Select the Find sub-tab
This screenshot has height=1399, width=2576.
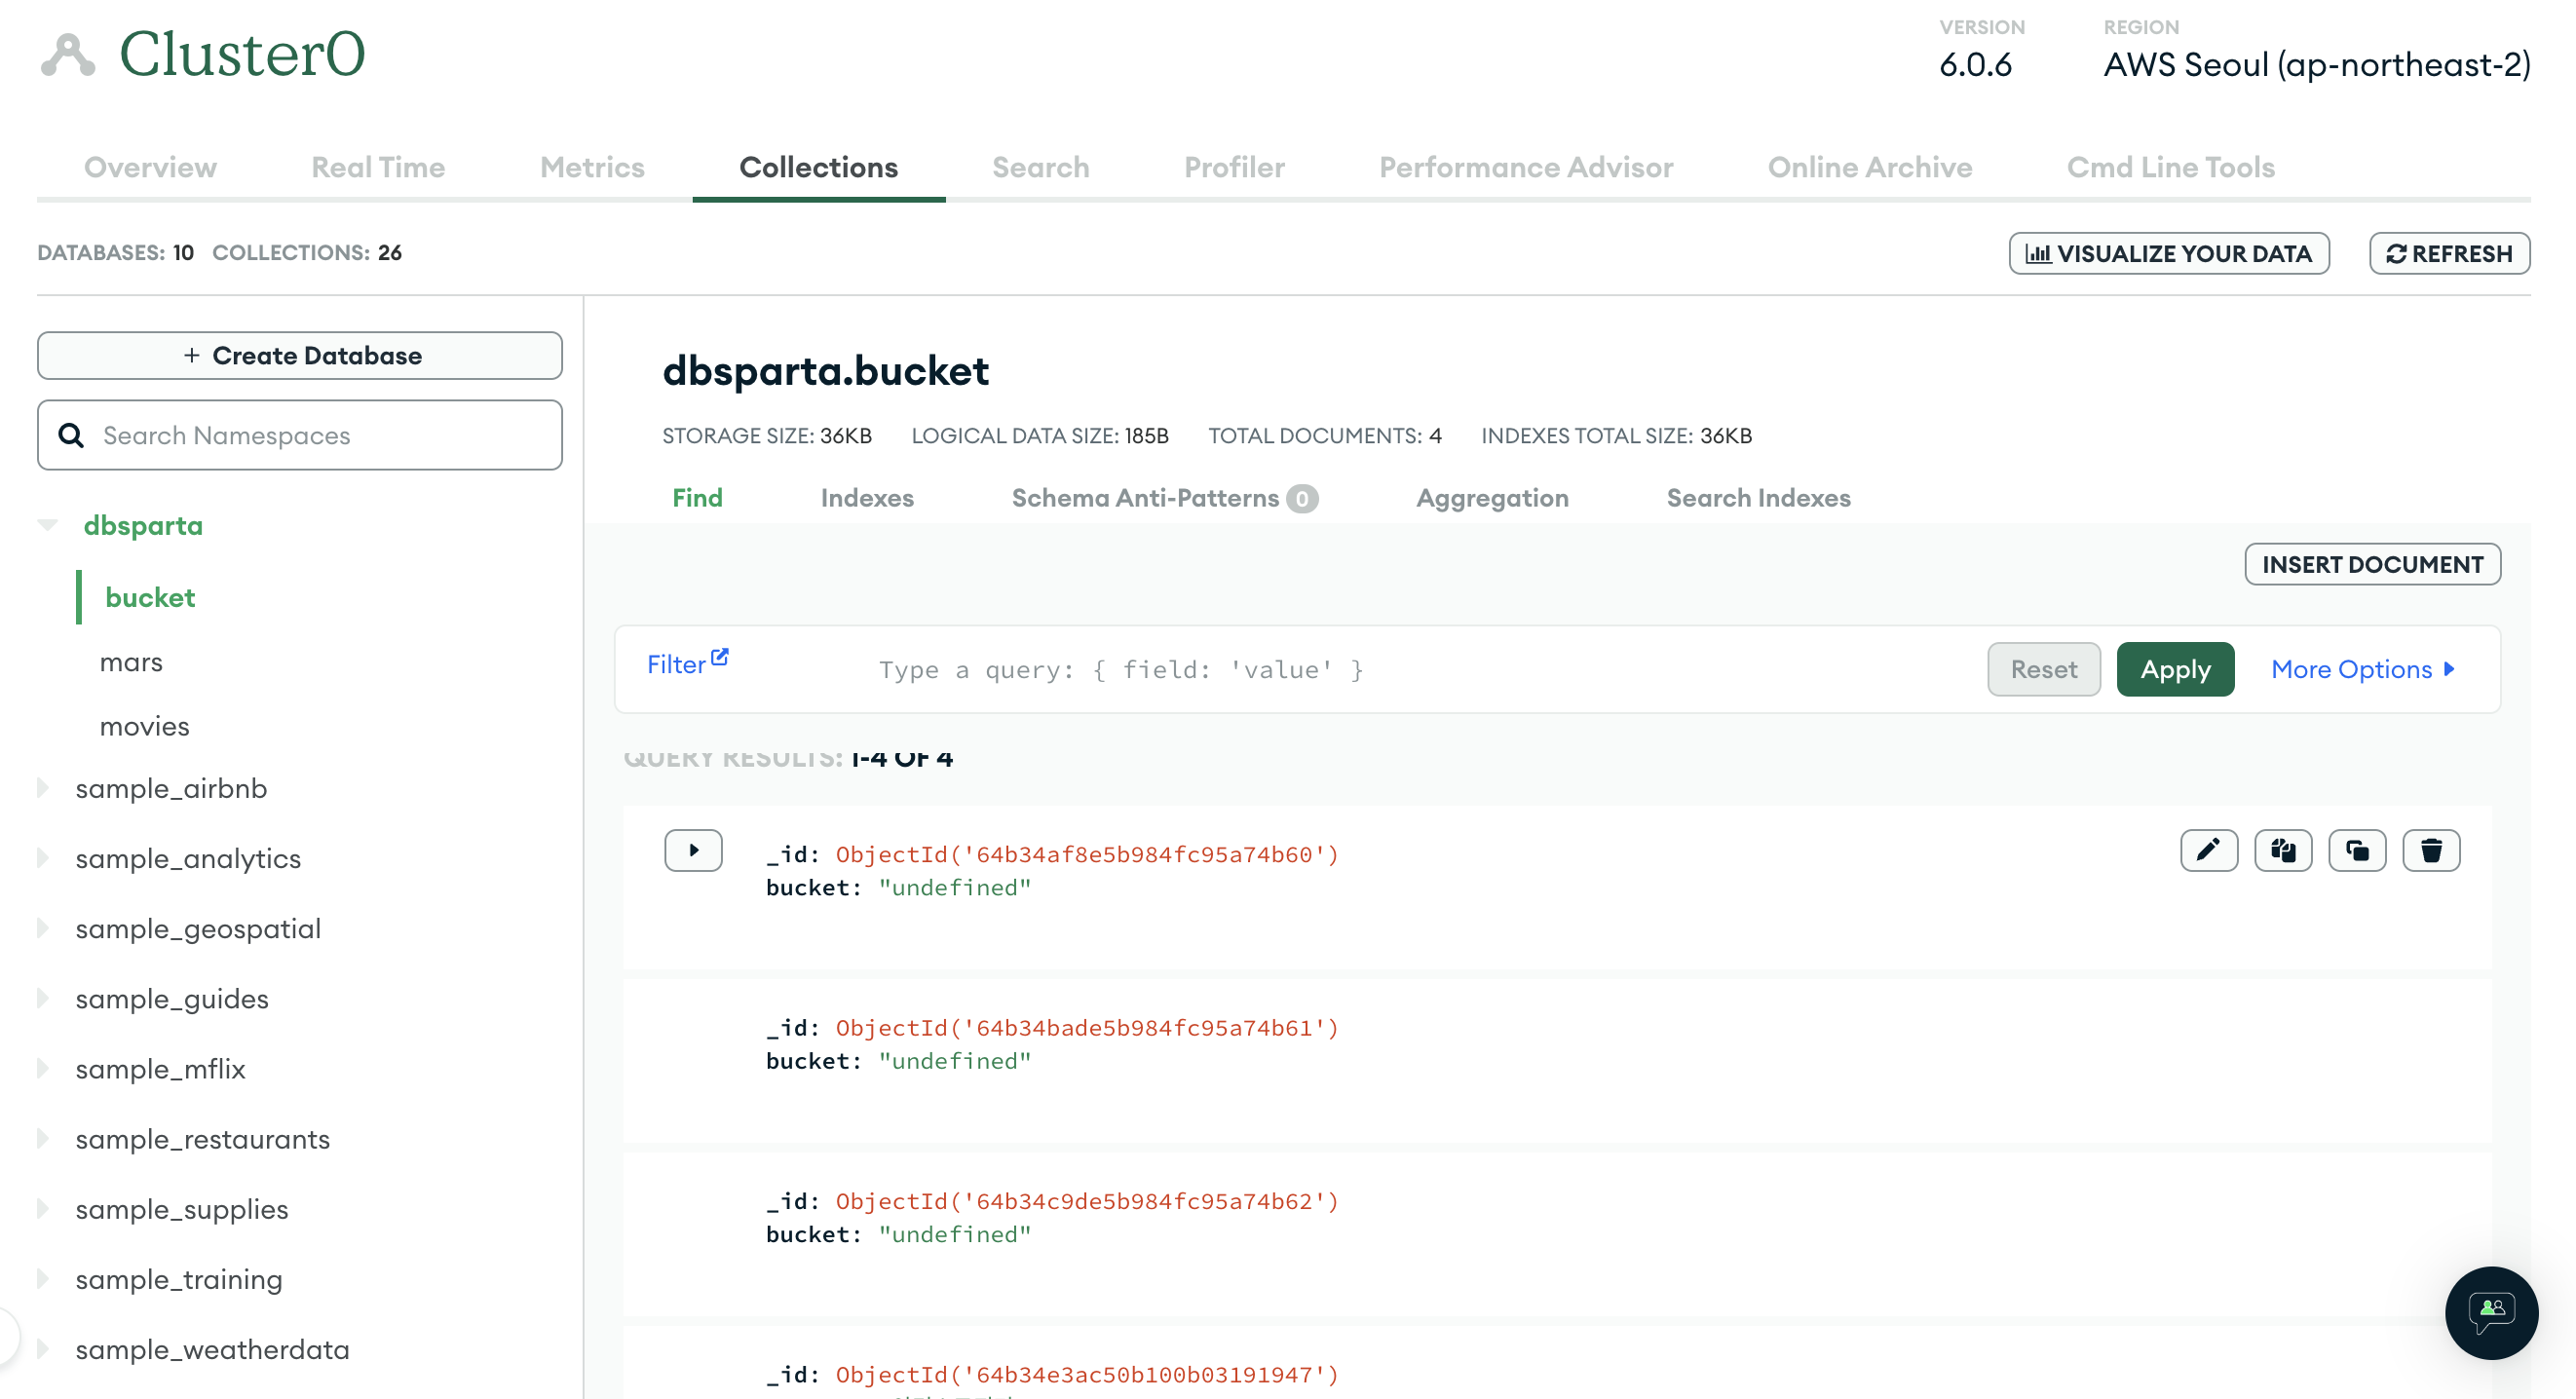click(x=697, y=498)
